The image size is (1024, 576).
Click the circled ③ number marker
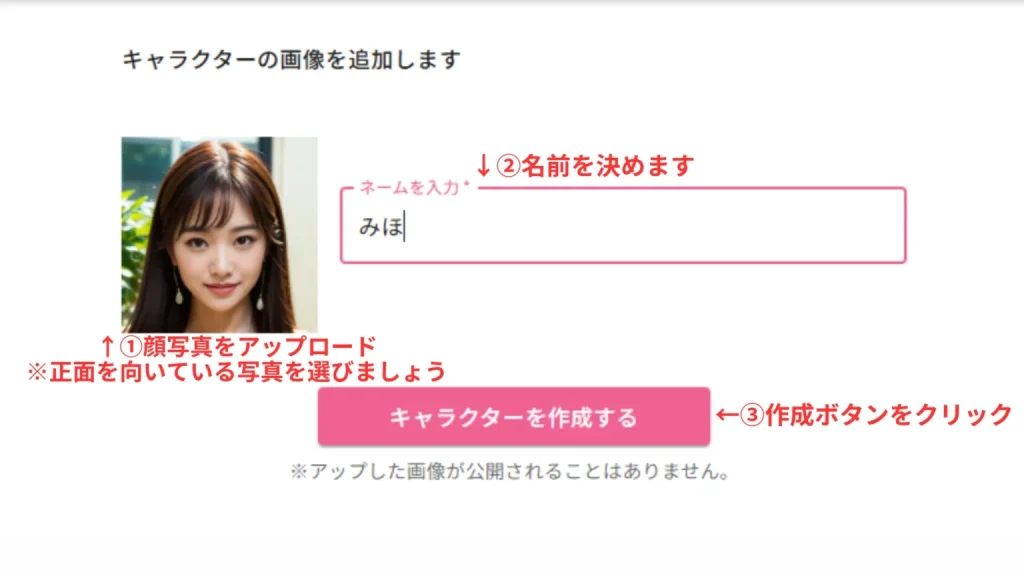pos(752,415)
